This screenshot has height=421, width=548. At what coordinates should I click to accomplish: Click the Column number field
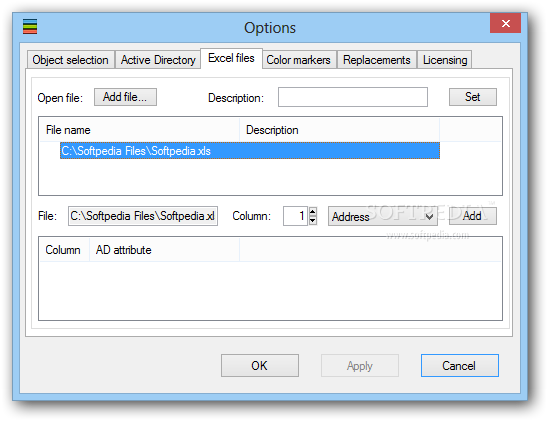point(295,216)
